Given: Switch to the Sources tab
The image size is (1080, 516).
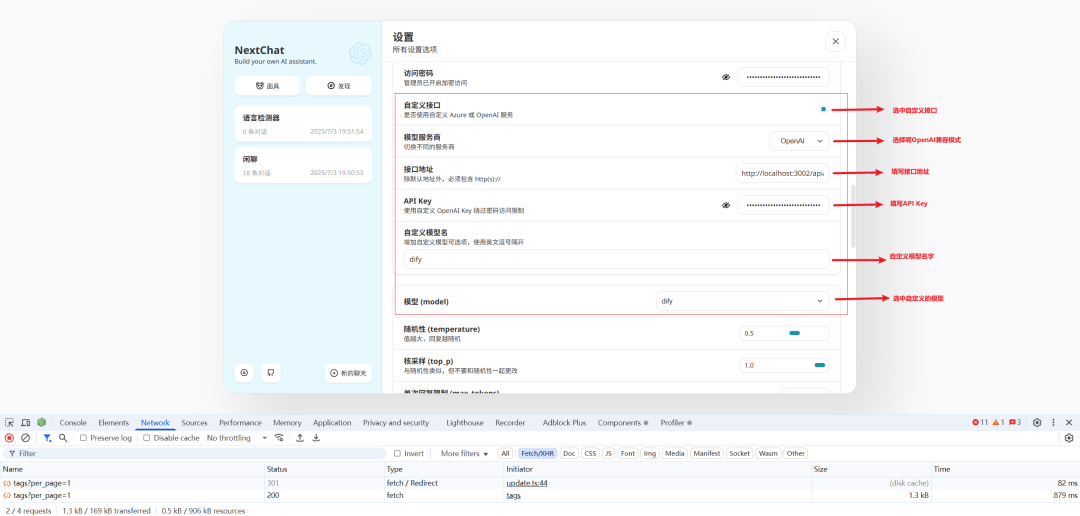Looking at the screenshot, I should click(x=194, y=422).
